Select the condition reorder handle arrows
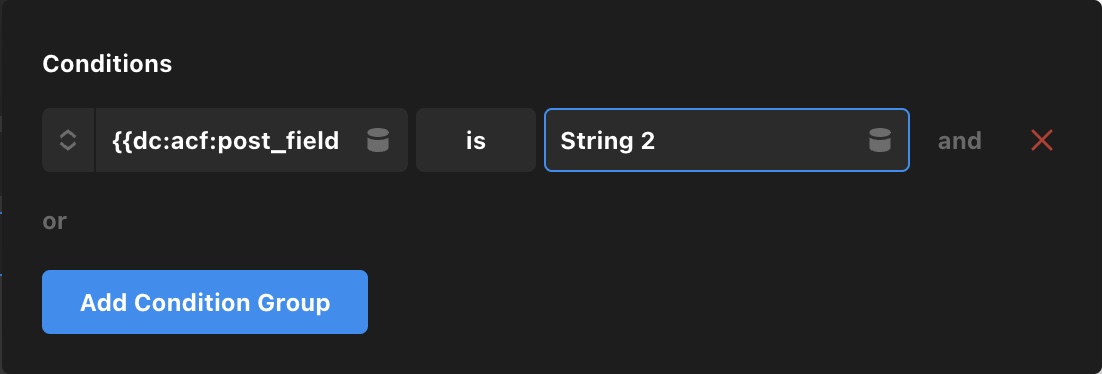The image size is (1102, 374). pos(67,140)
